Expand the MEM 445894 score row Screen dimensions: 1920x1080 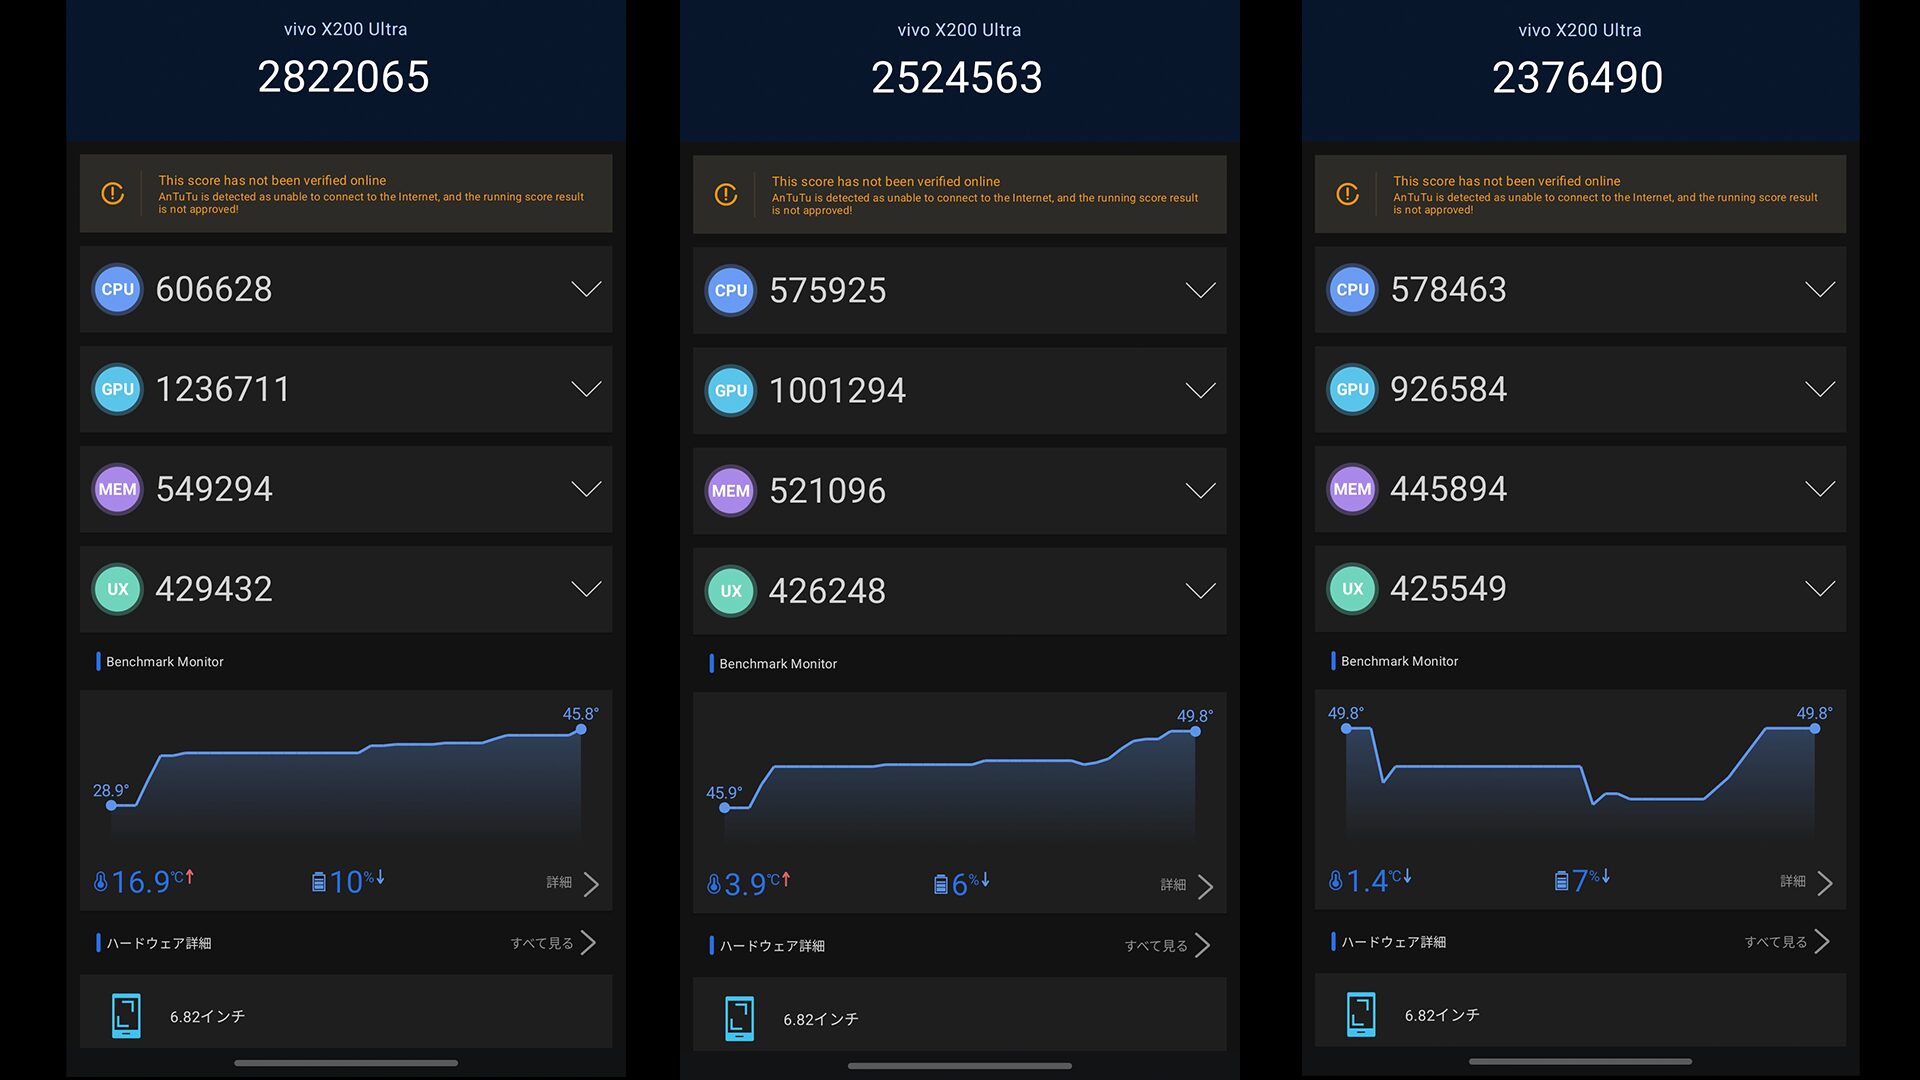[x=1580, y=489]
